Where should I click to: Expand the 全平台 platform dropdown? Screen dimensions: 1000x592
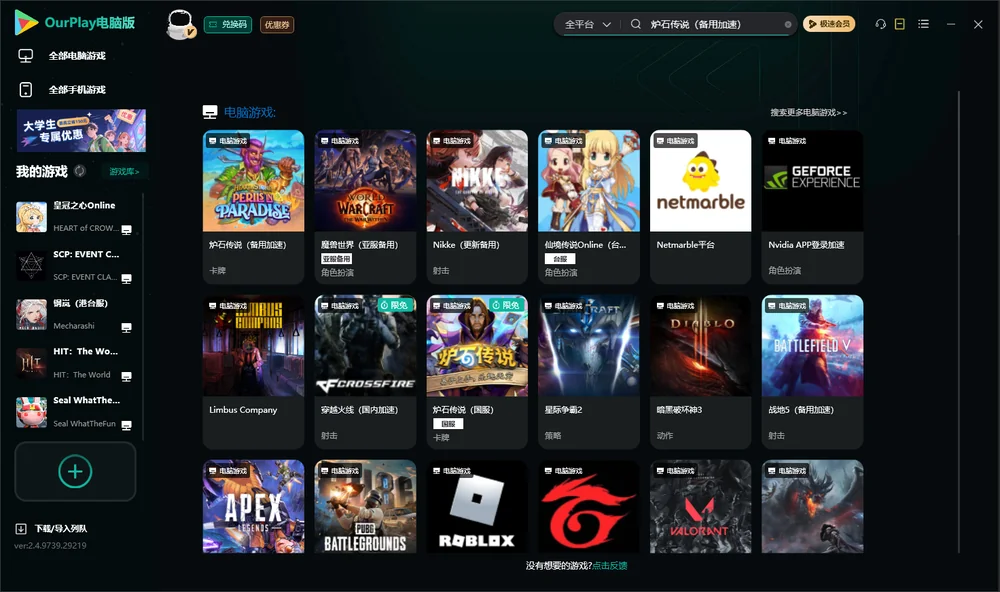(587, 24)
